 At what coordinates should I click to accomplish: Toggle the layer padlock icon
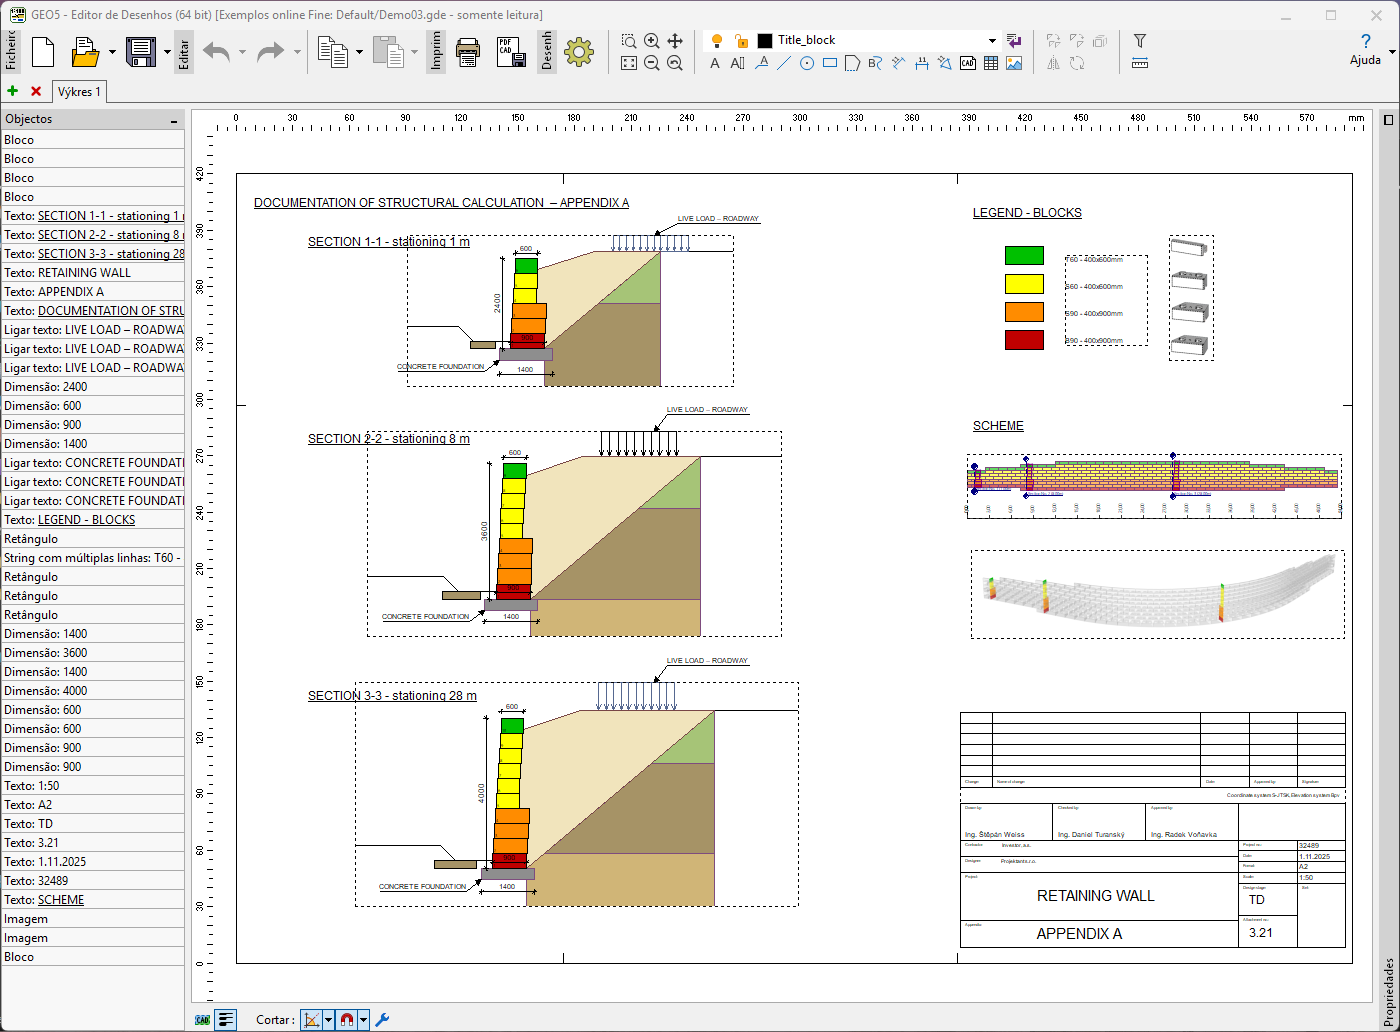click(x=741, y=41)
